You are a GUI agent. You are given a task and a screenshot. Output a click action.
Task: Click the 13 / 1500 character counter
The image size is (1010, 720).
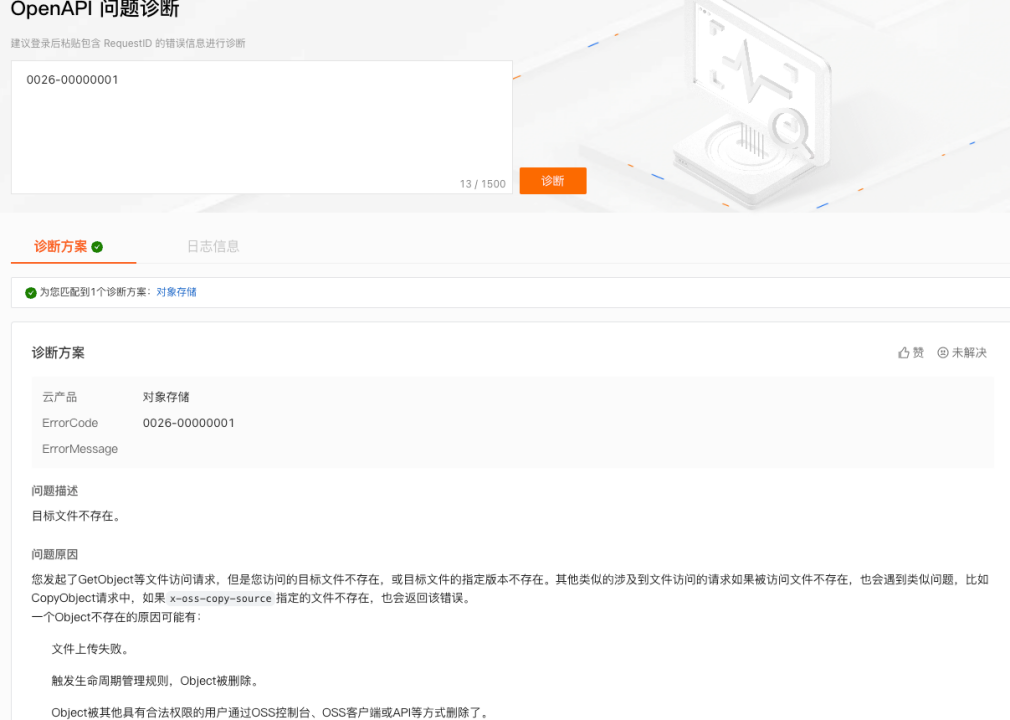coord(482,184)
